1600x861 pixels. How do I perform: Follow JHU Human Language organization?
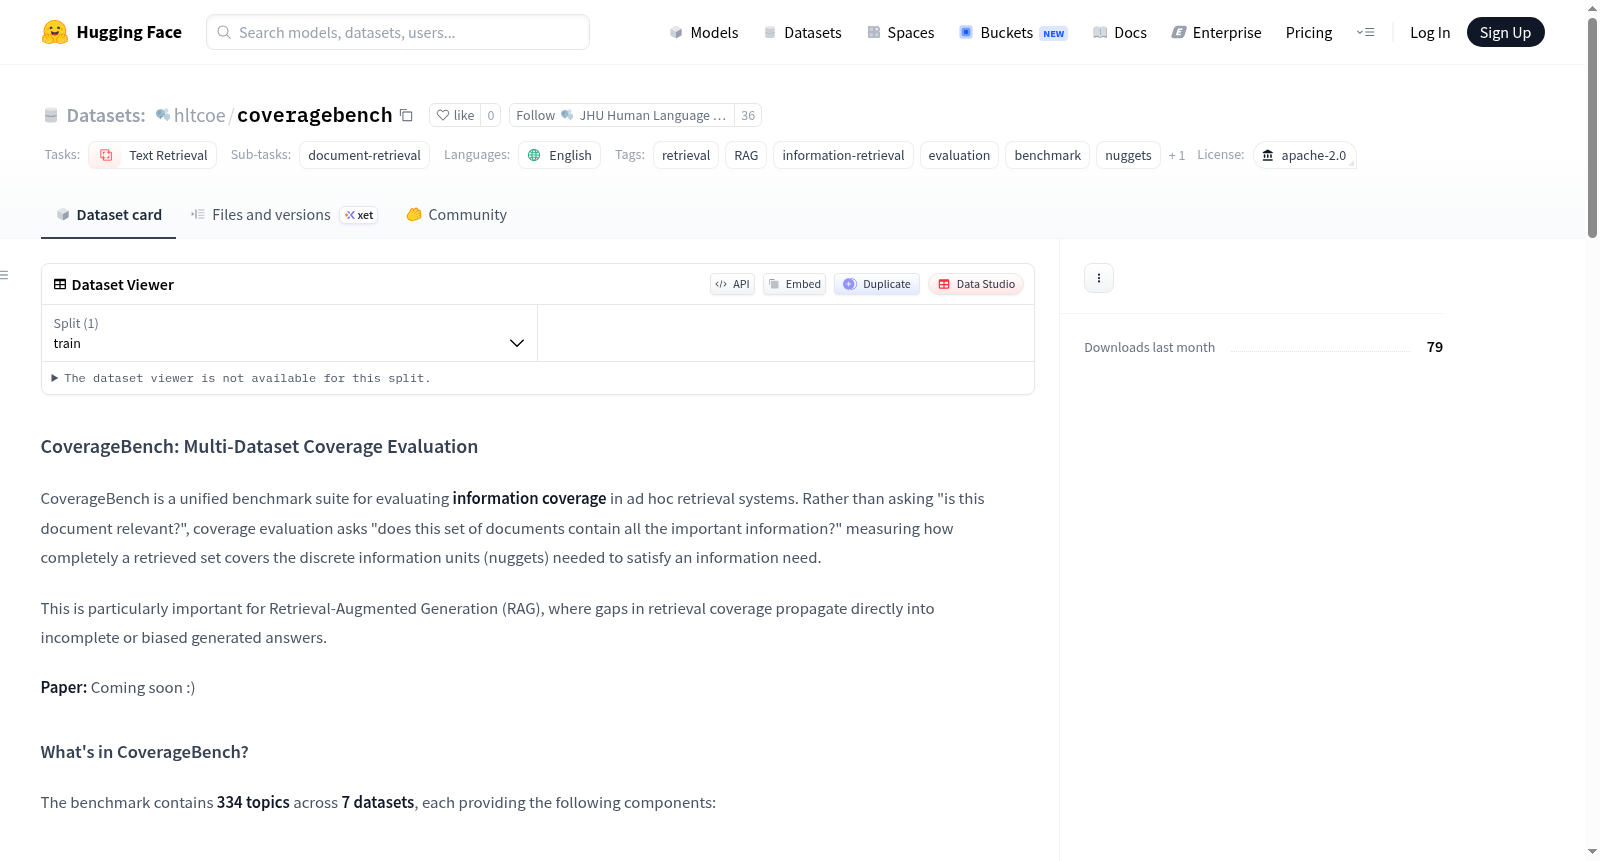click(621, 115)
